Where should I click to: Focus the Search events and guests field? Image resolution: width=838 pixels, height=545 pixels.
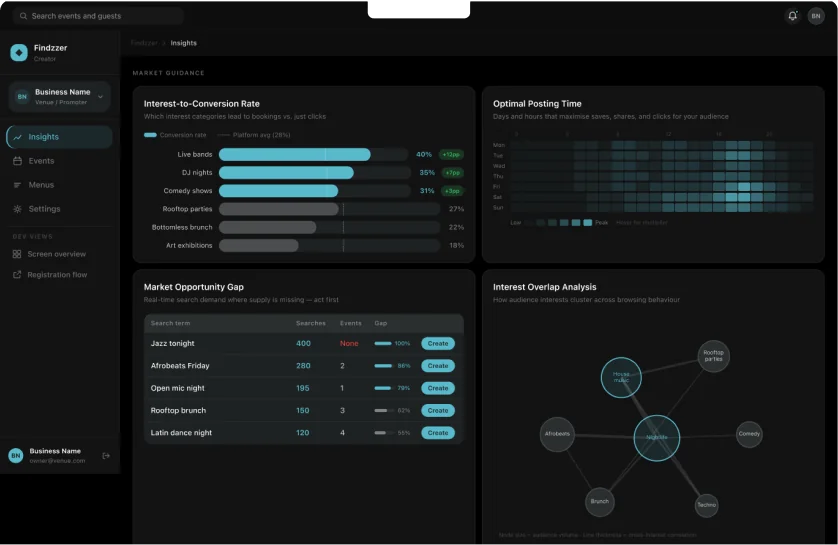point(98,16)
